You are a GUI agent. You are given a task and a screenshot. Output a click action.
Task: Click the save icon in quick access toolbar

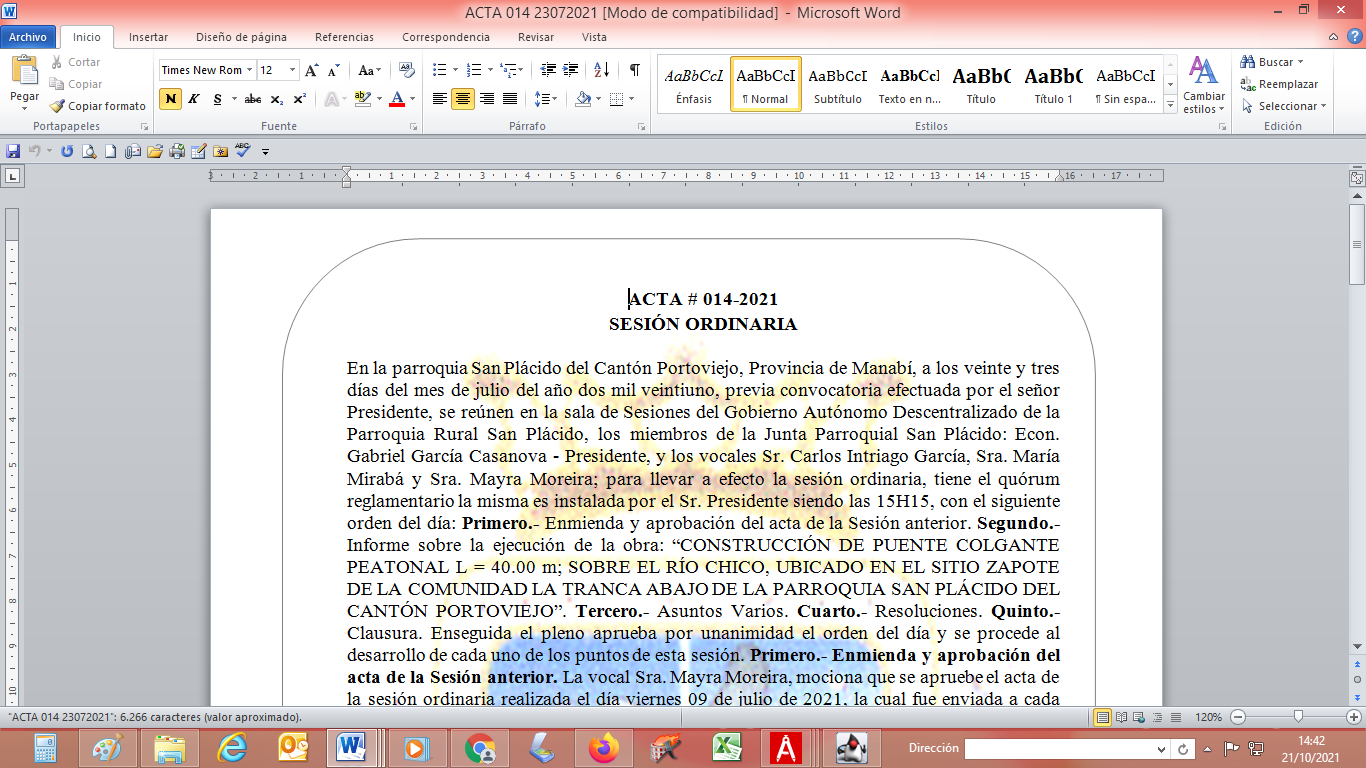pos(13,151)
